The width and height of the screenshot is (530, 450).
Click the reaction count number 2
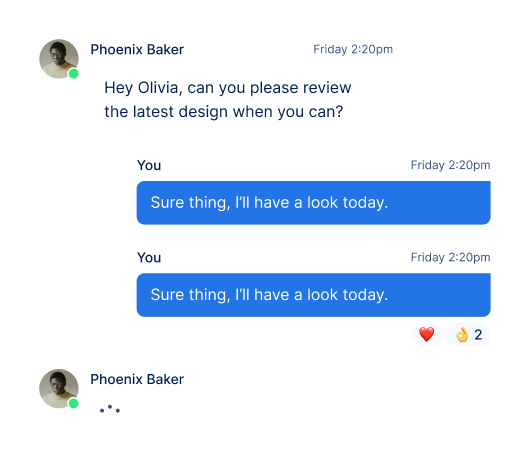[x=478, y=335]
